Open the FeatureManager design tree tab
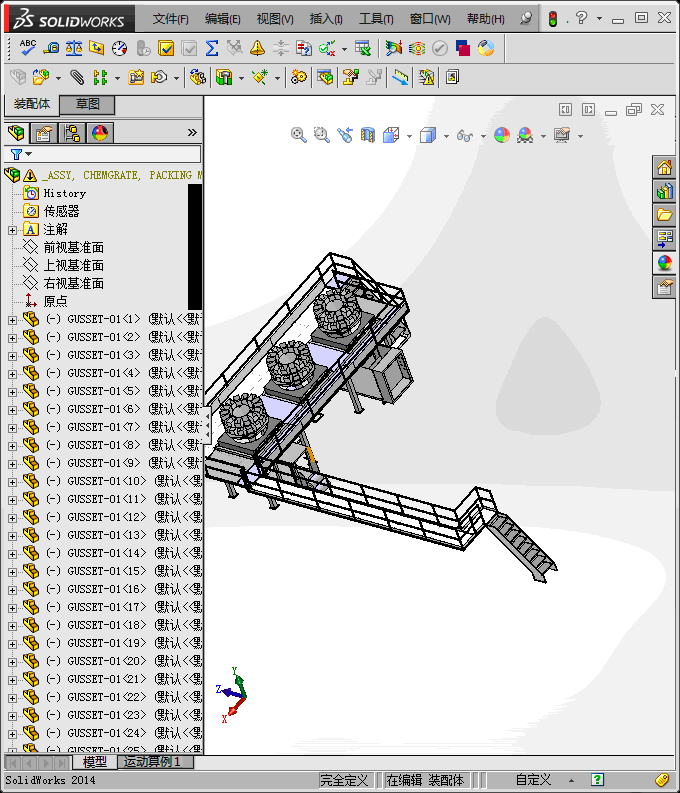The height and width of the screenshot is (793, 680). (x=16, y=133)
